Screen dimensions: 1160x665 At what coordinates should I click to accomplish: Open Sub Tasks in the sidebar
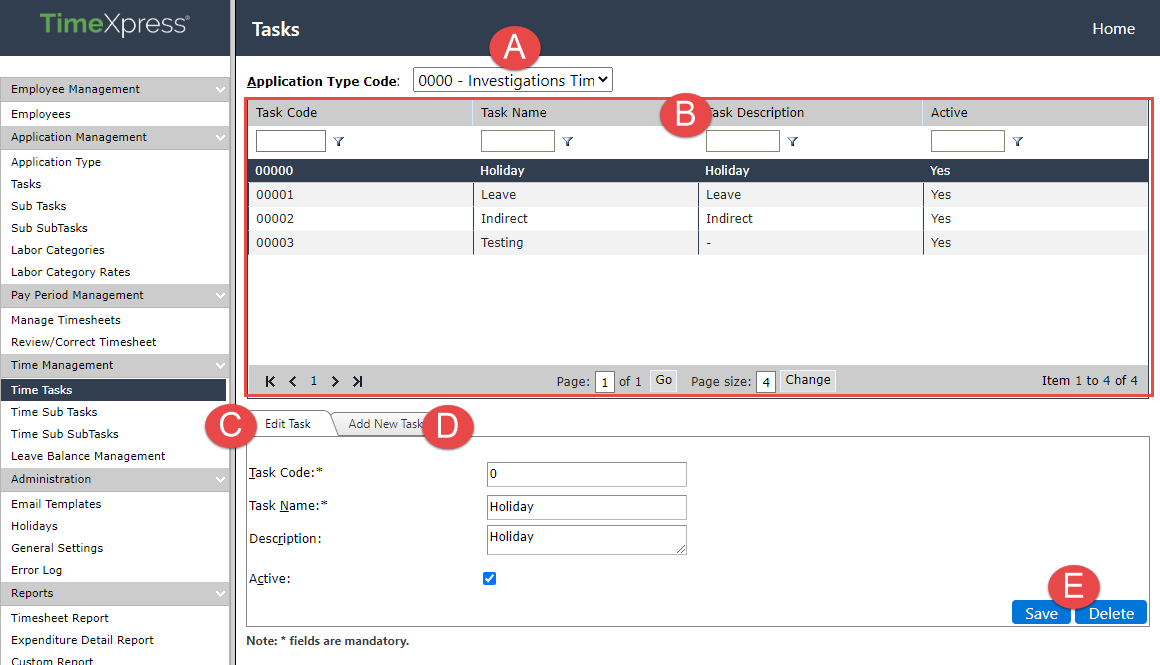point(38,206)
